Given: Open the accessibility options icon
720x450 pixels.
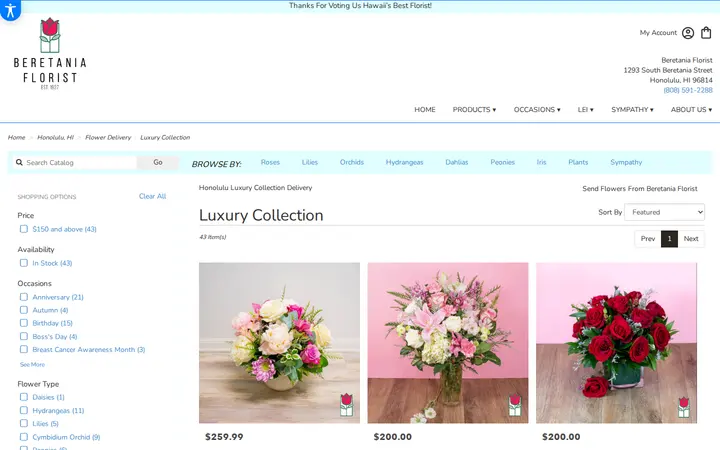Looking at the screenshot, I should 10,9.
